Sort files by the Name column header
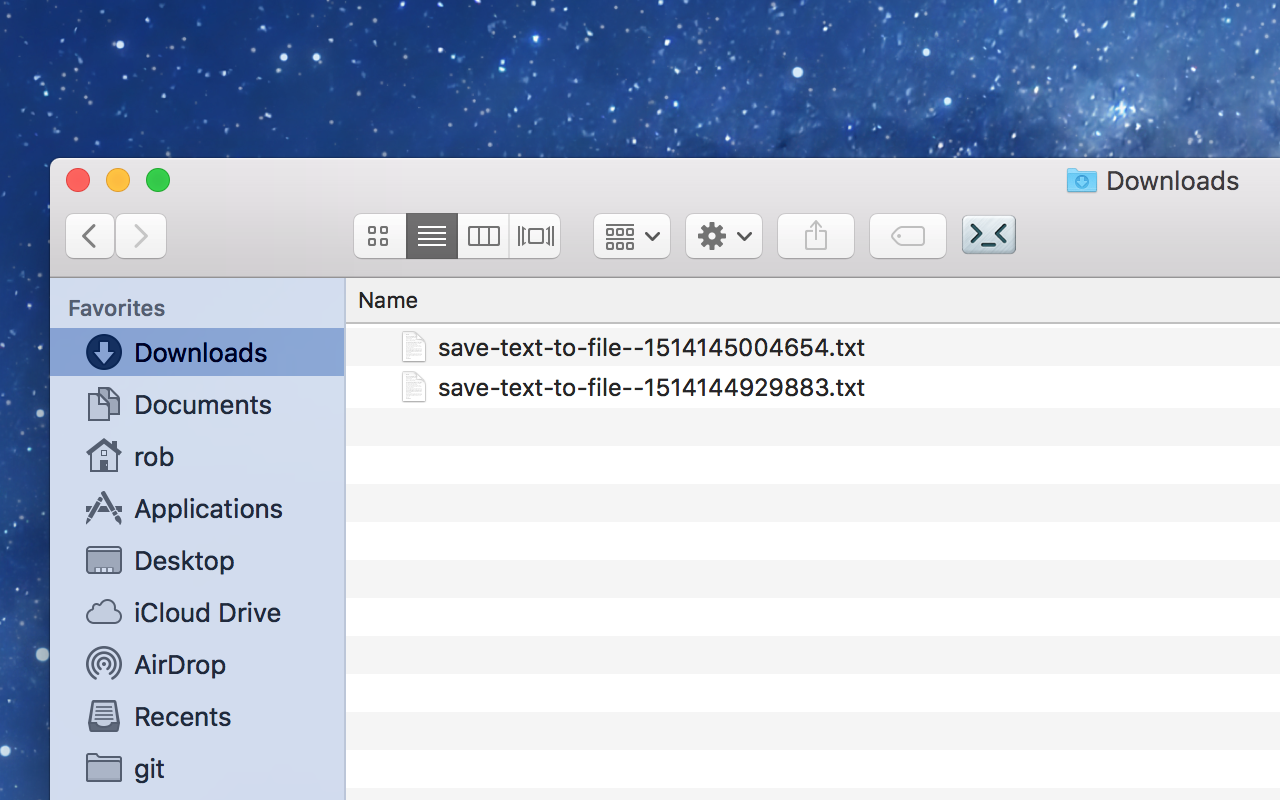 click(387, 300)
